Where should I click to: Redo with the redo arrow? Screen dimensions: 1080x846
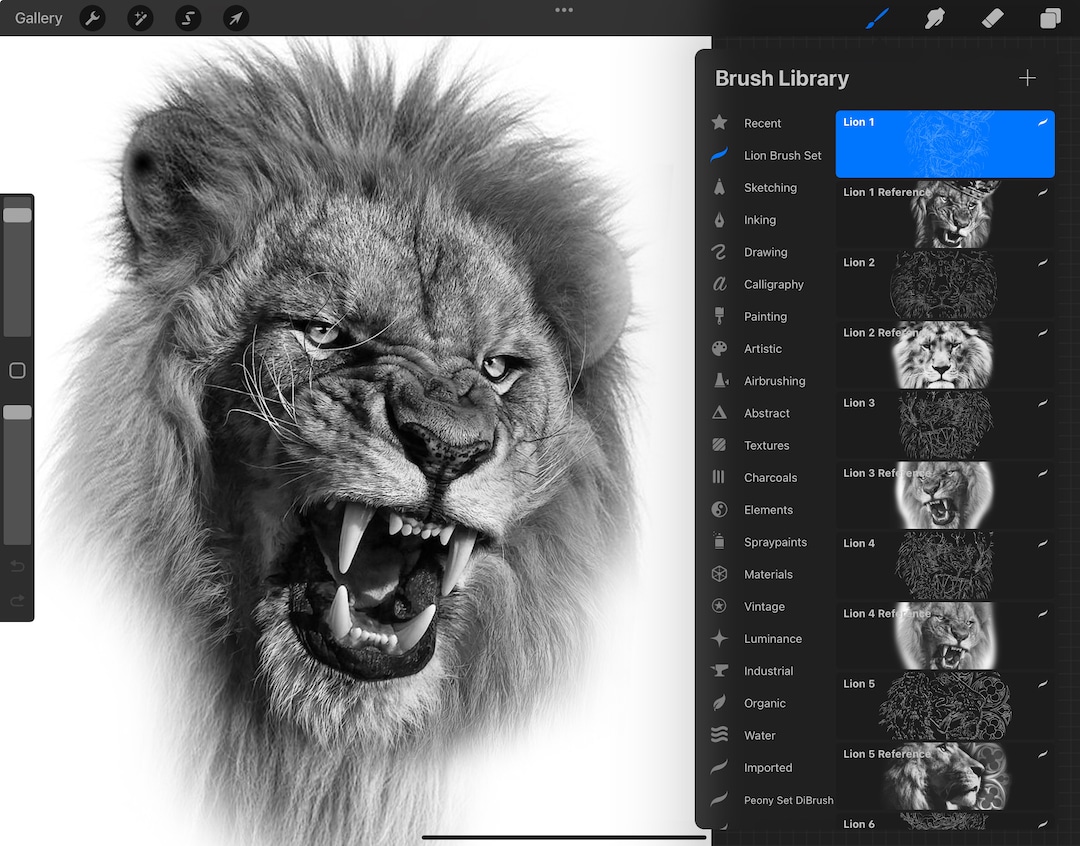(x=17, y=601)
